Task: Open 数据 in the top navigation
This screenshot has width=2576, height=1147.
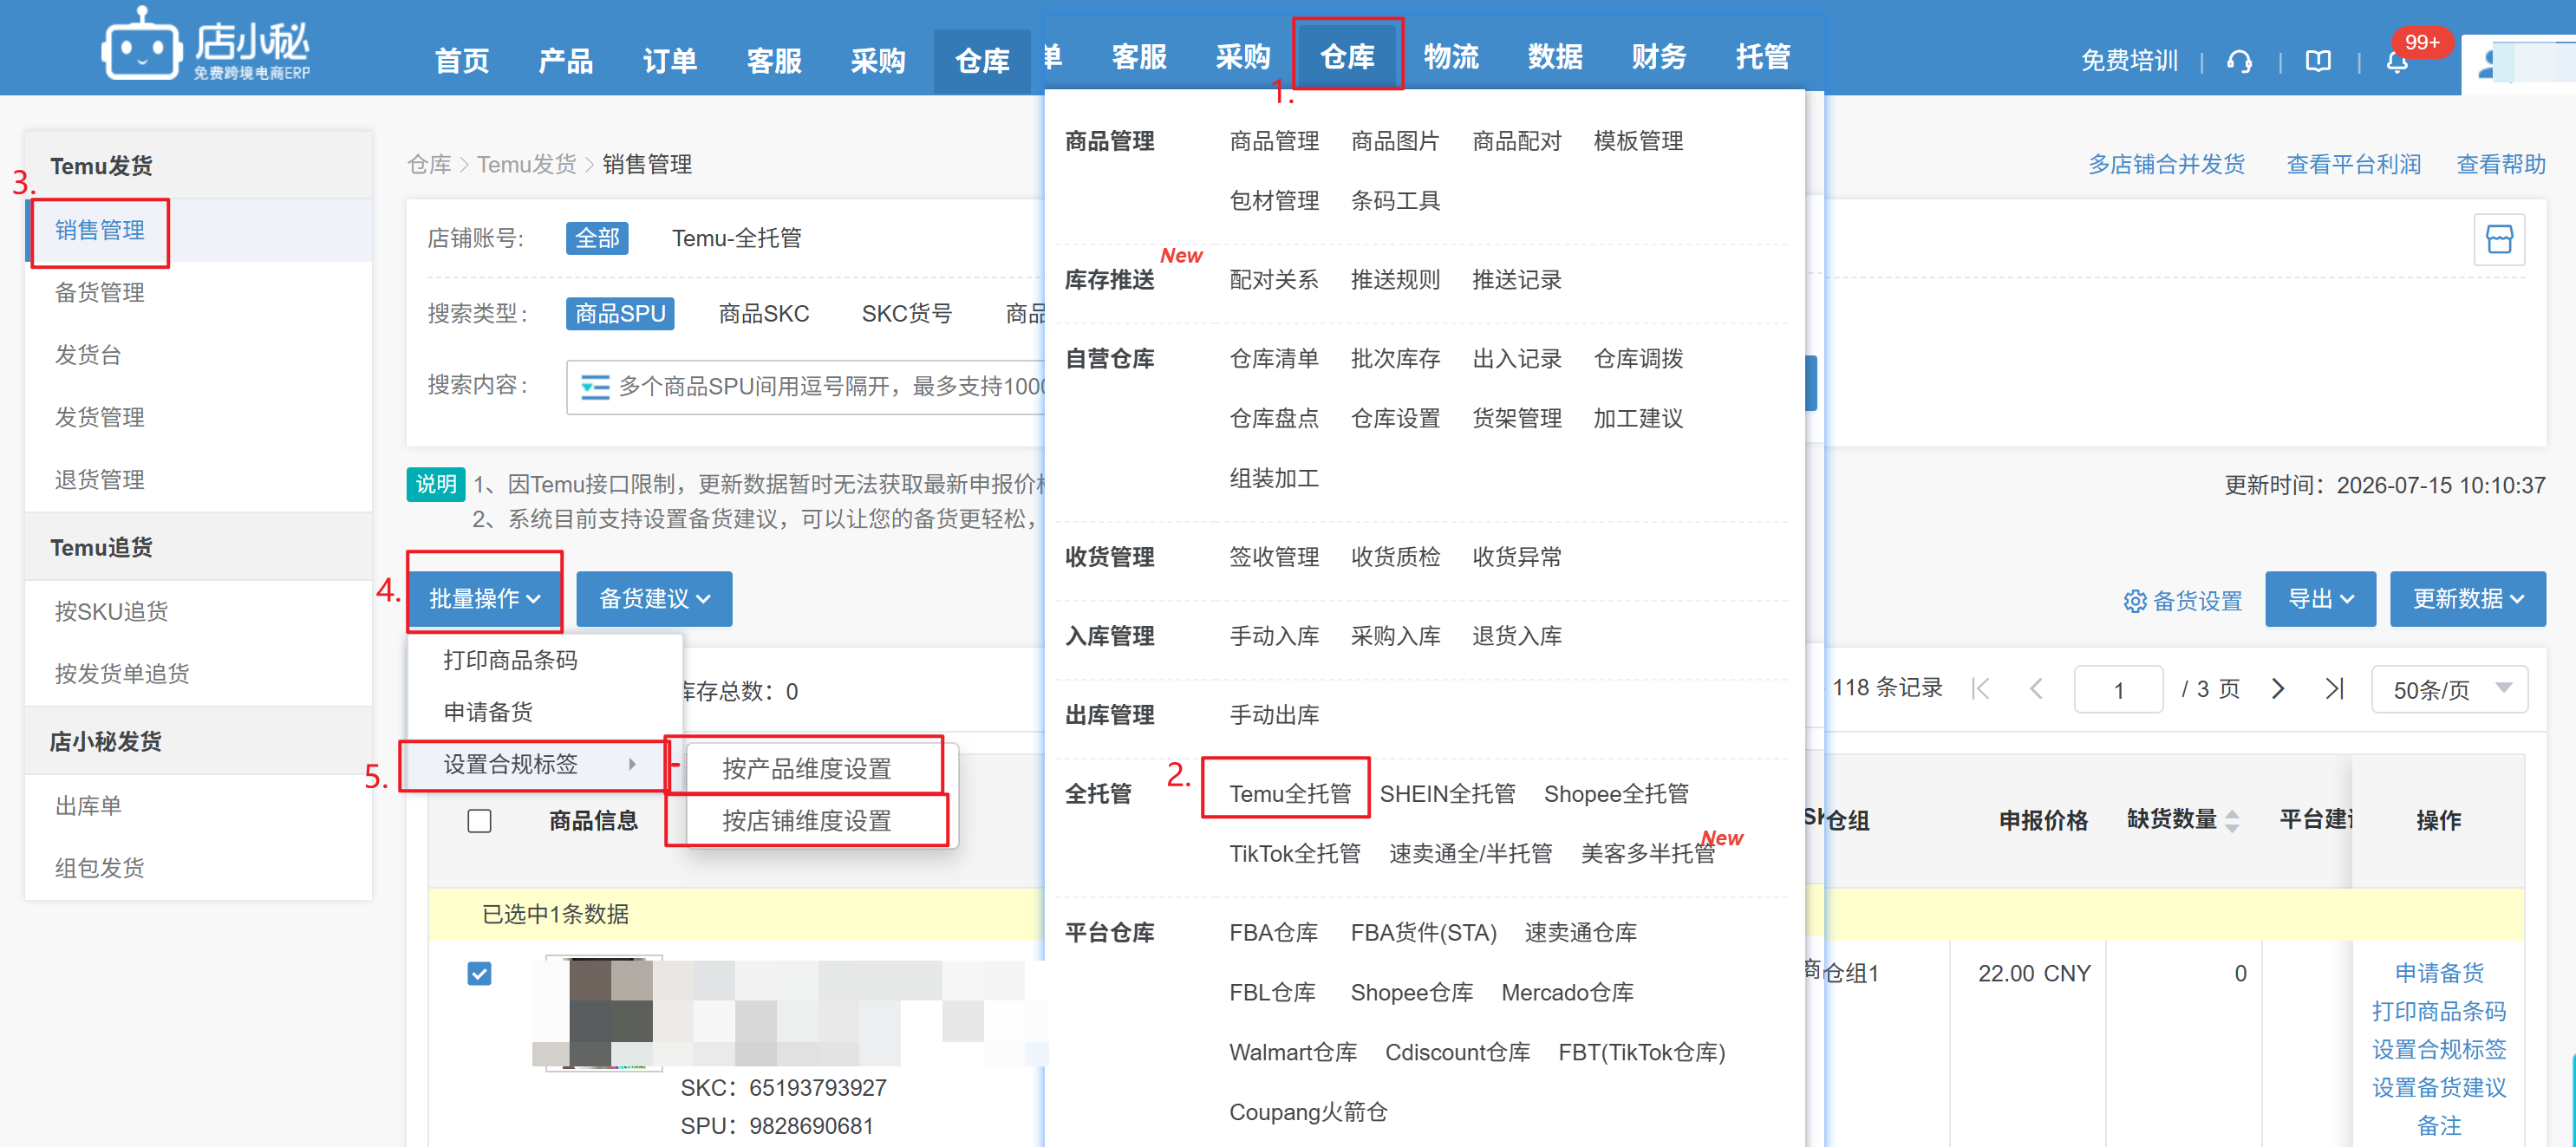Action: tap(1555, 56)
